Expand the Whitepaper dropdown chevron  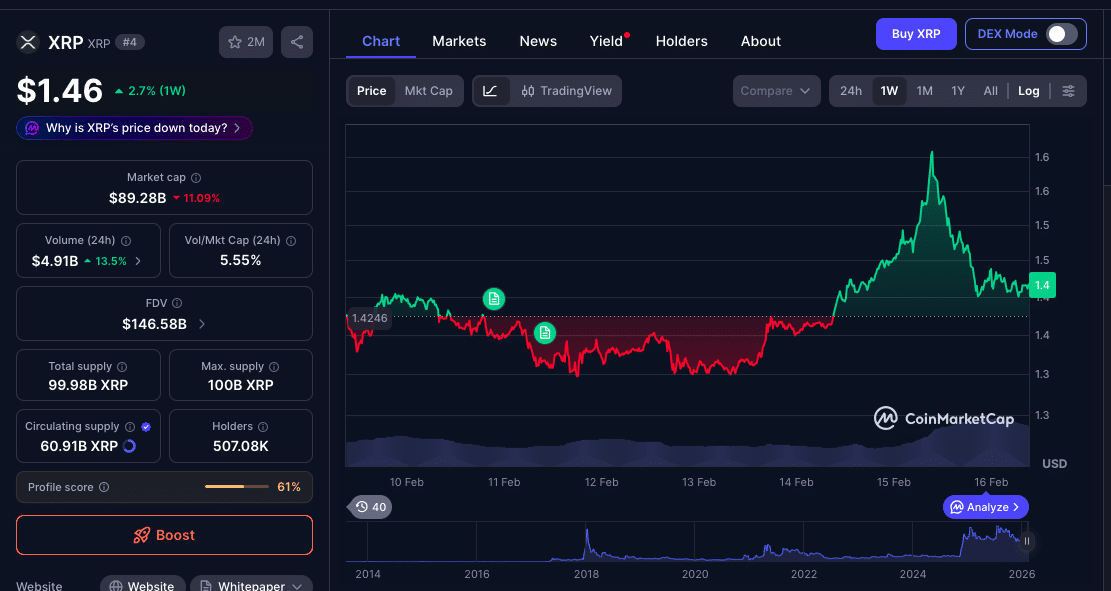click(297, 586)
